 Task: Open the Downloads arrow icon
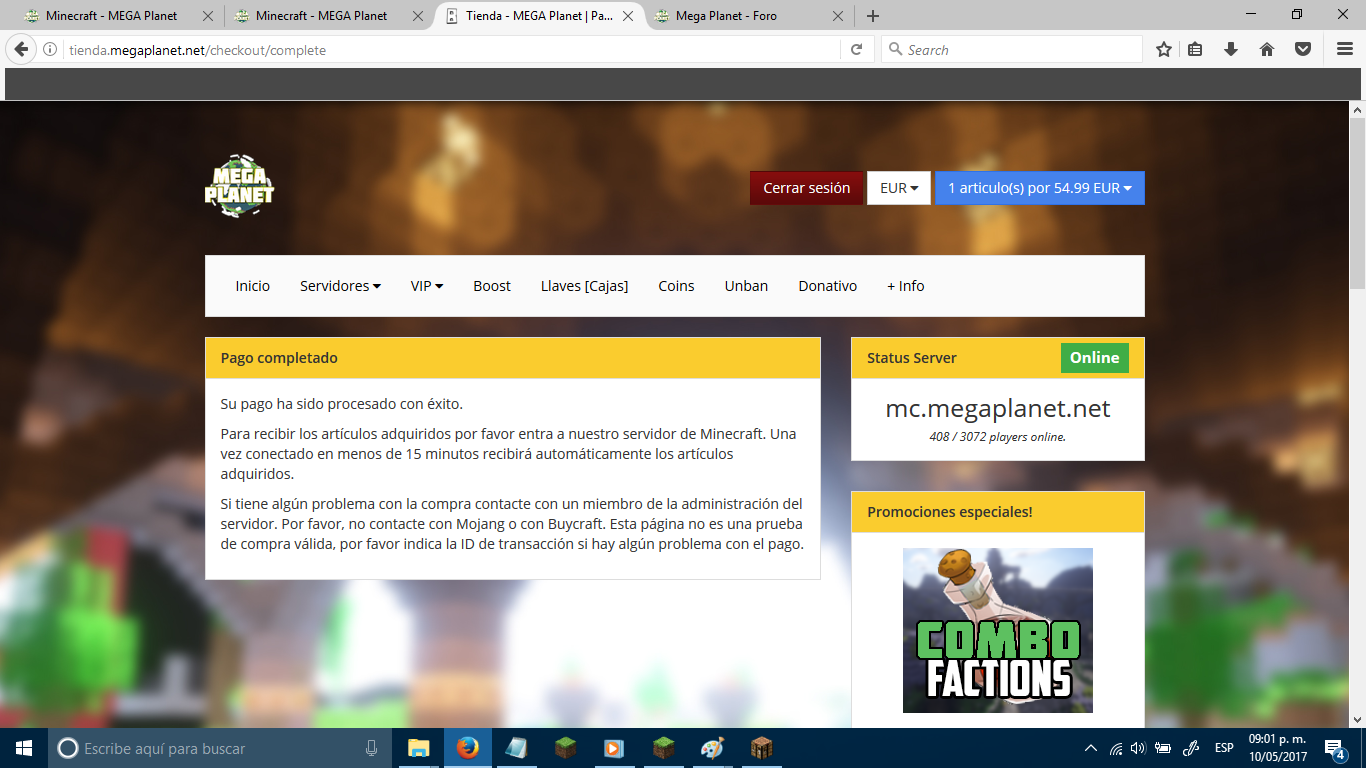1231,50
